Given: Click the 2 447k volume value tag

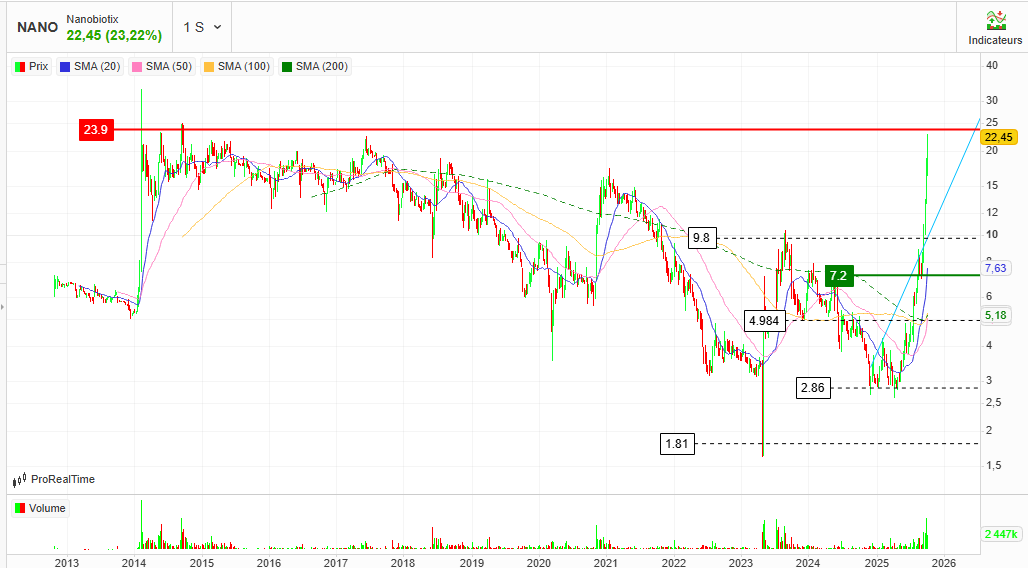Looking at the screenshot, I should click(1001, 534).
